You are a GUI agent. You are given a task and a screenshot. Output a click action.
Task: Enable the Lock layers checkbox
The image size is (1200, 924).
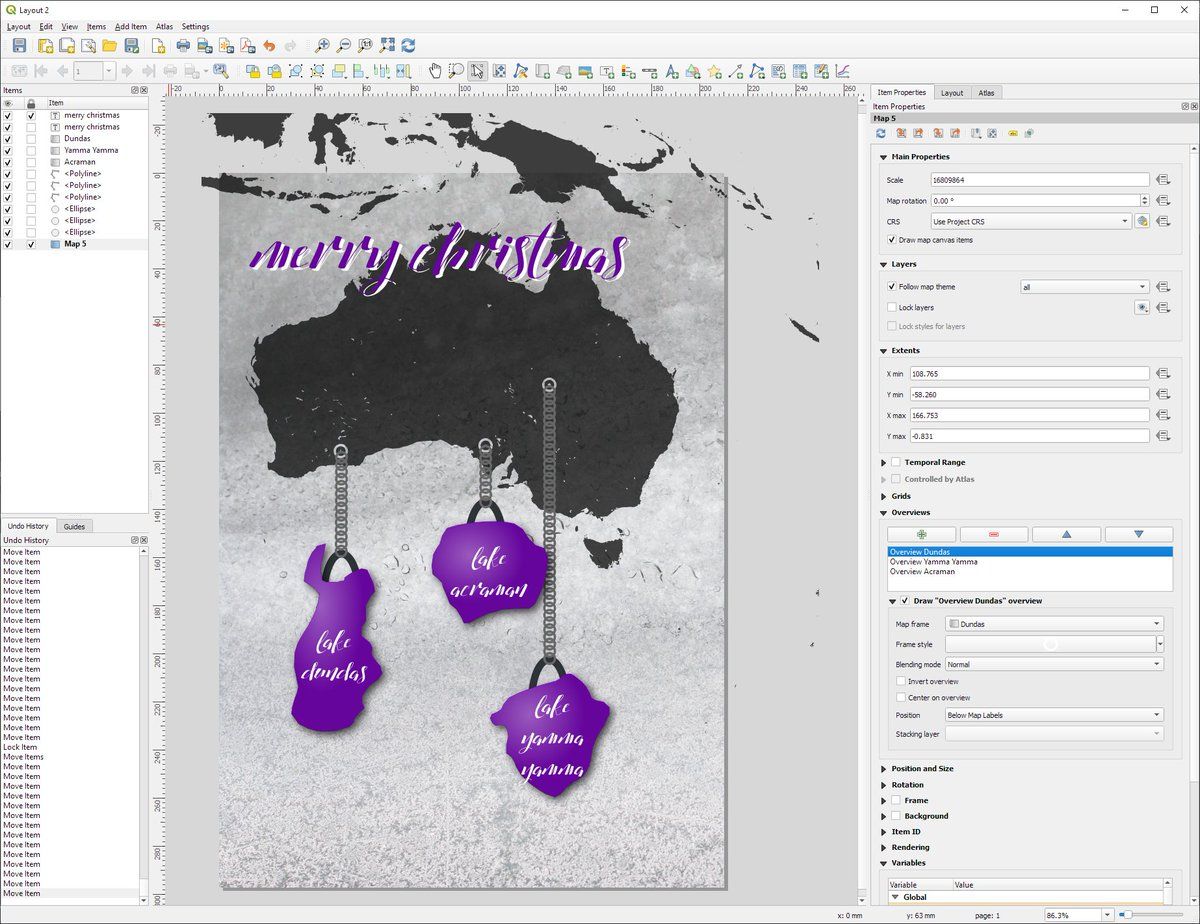point(891,308)
